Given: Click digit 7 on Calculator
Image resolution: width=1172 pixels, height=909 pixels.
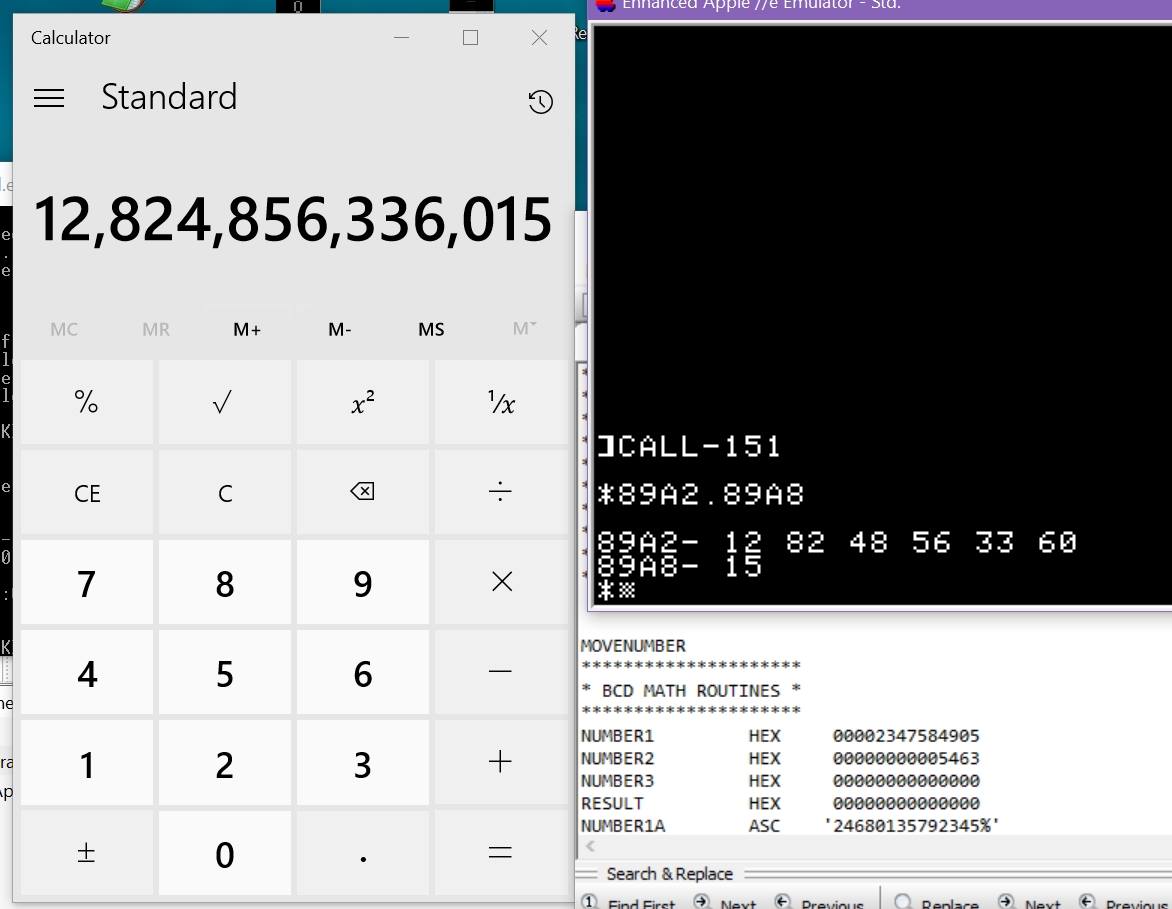Looking at the screenshot, I should click(87, 582).
